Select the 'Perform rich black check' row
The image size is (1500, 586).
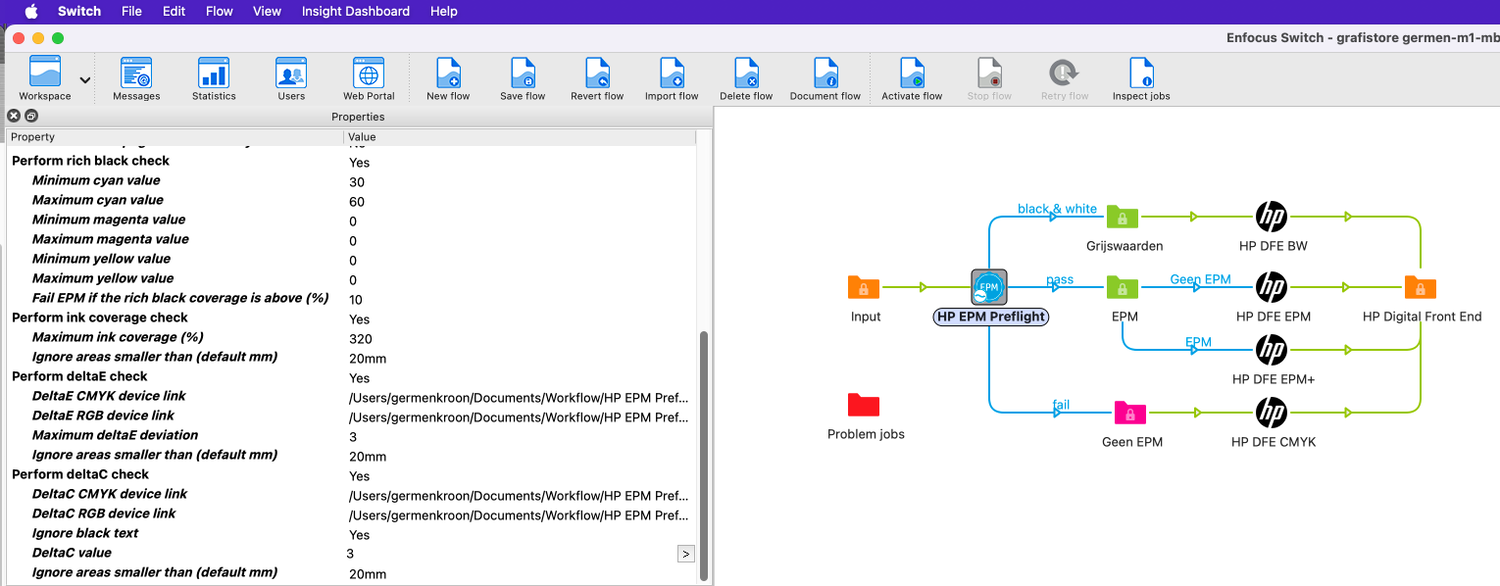pyautogui.click(x=351, y=161)
